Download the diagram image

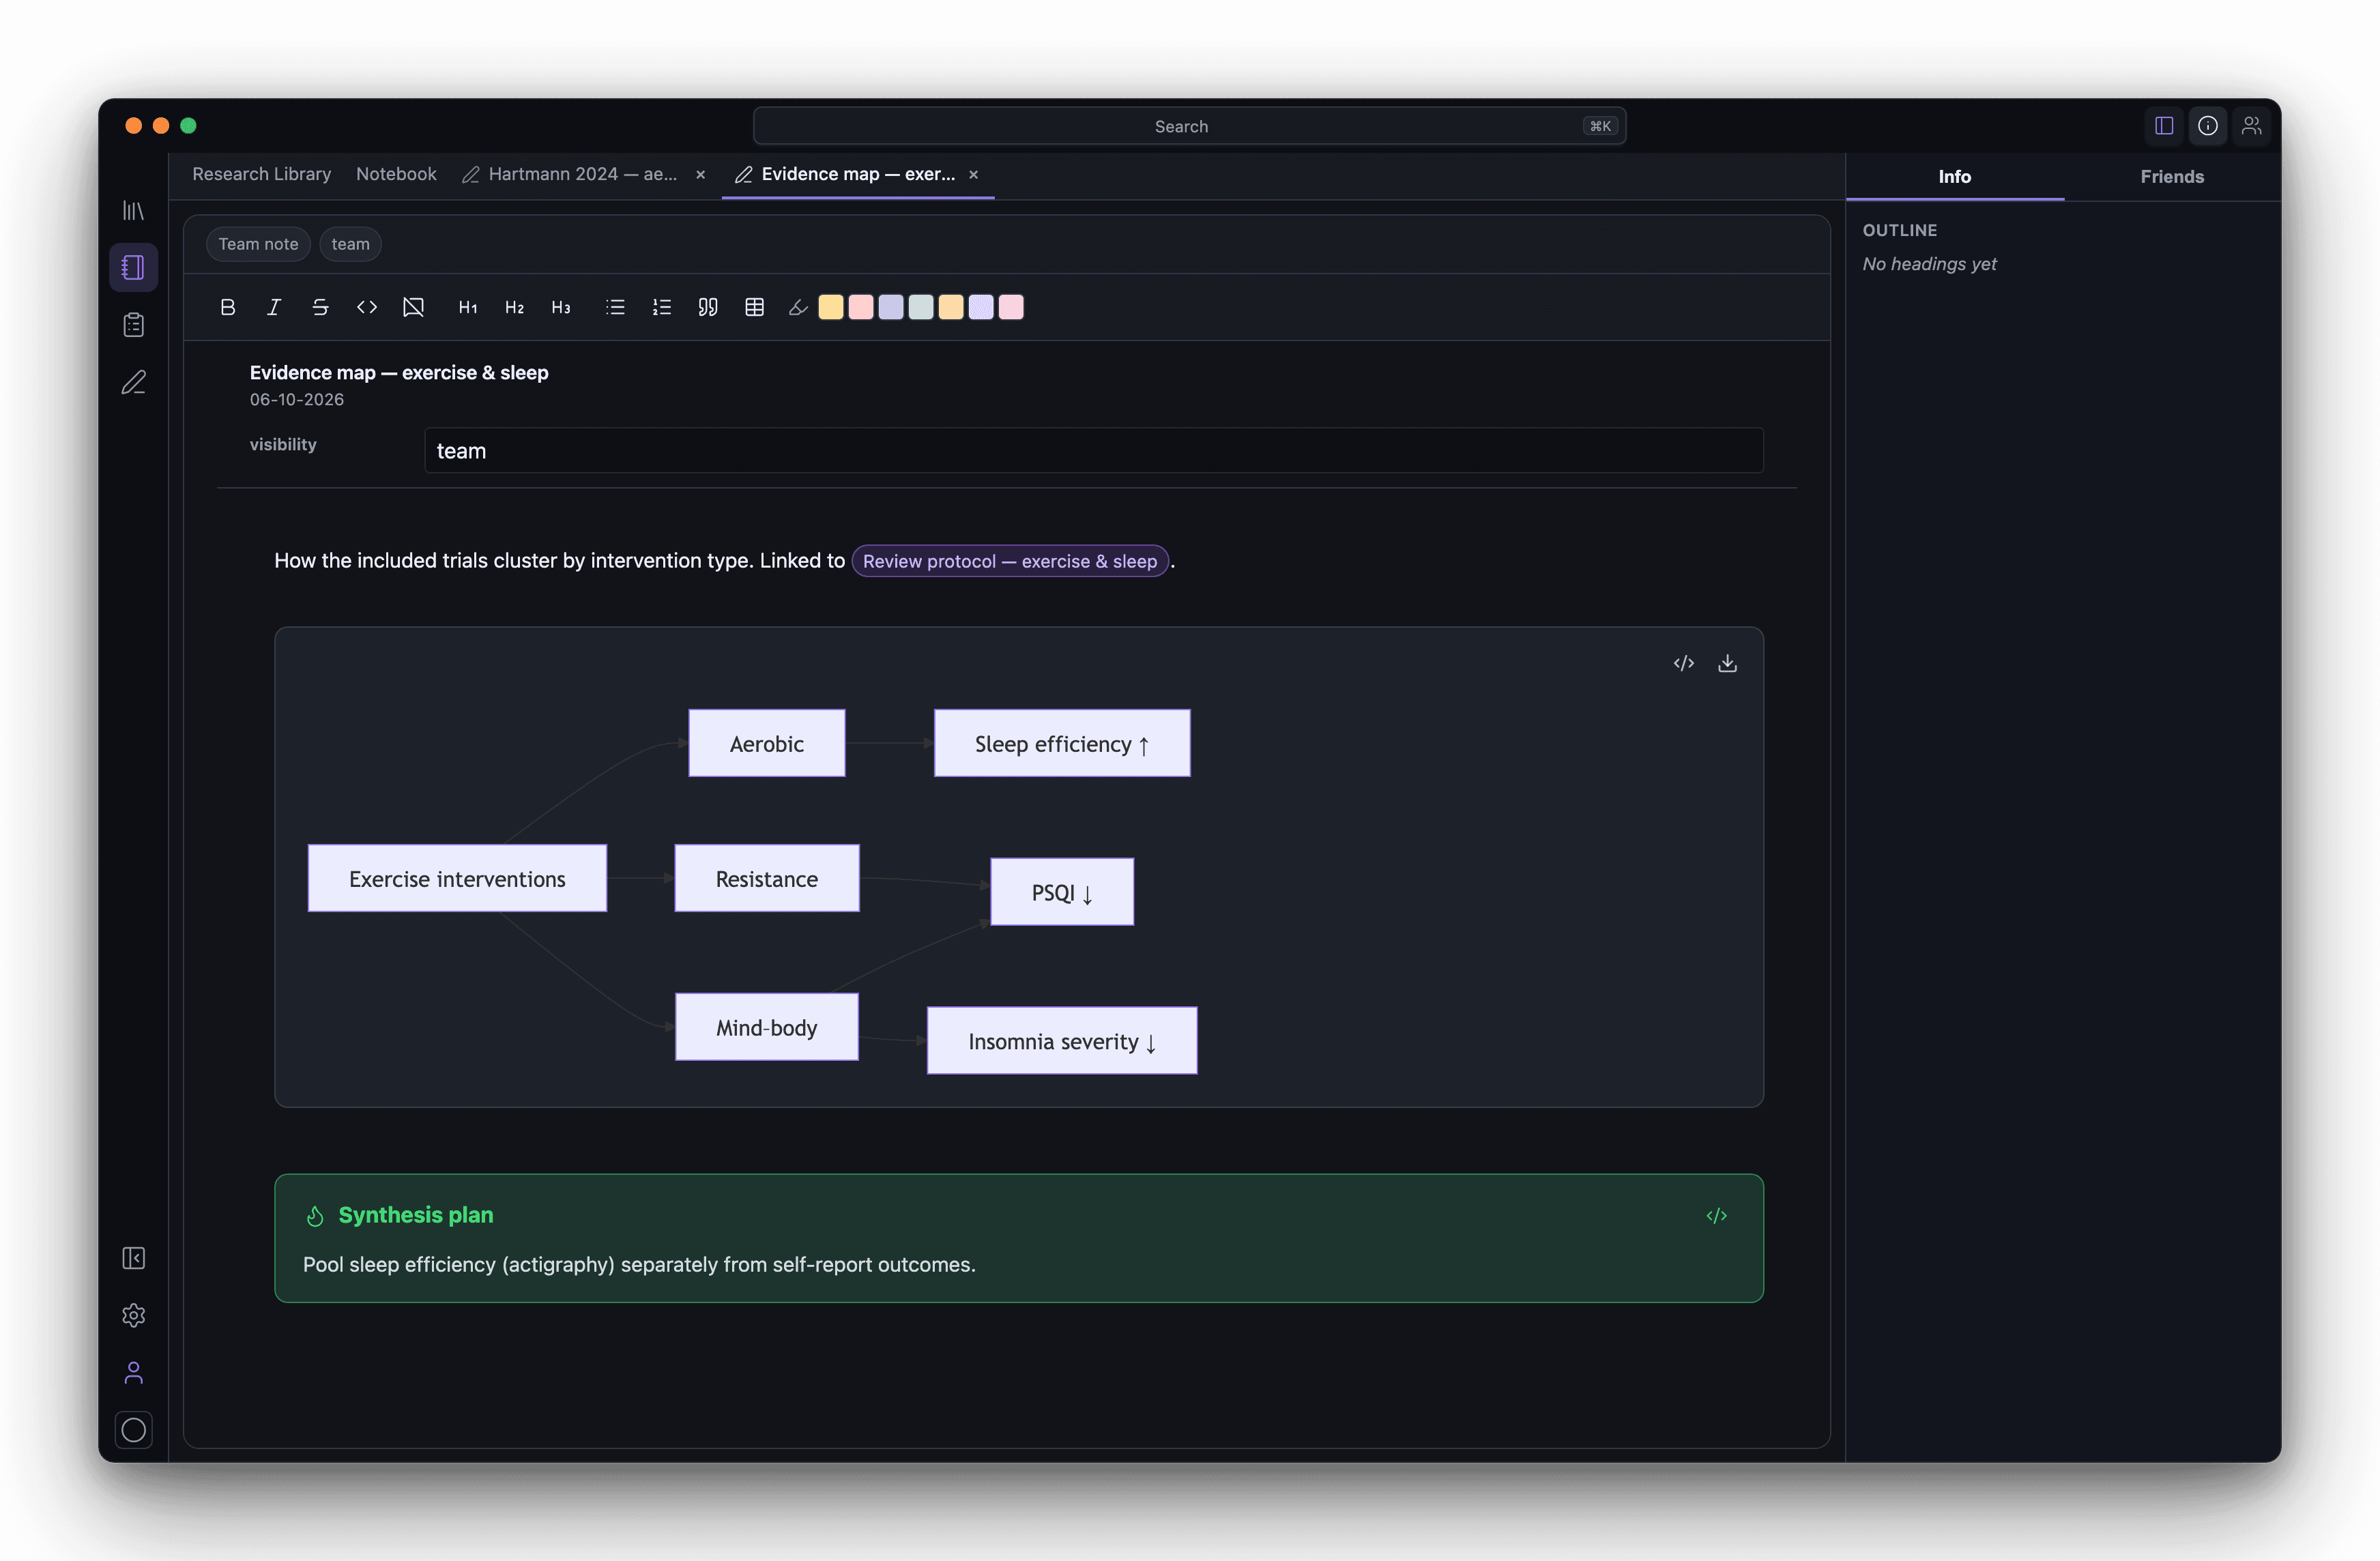point(1727,663)
